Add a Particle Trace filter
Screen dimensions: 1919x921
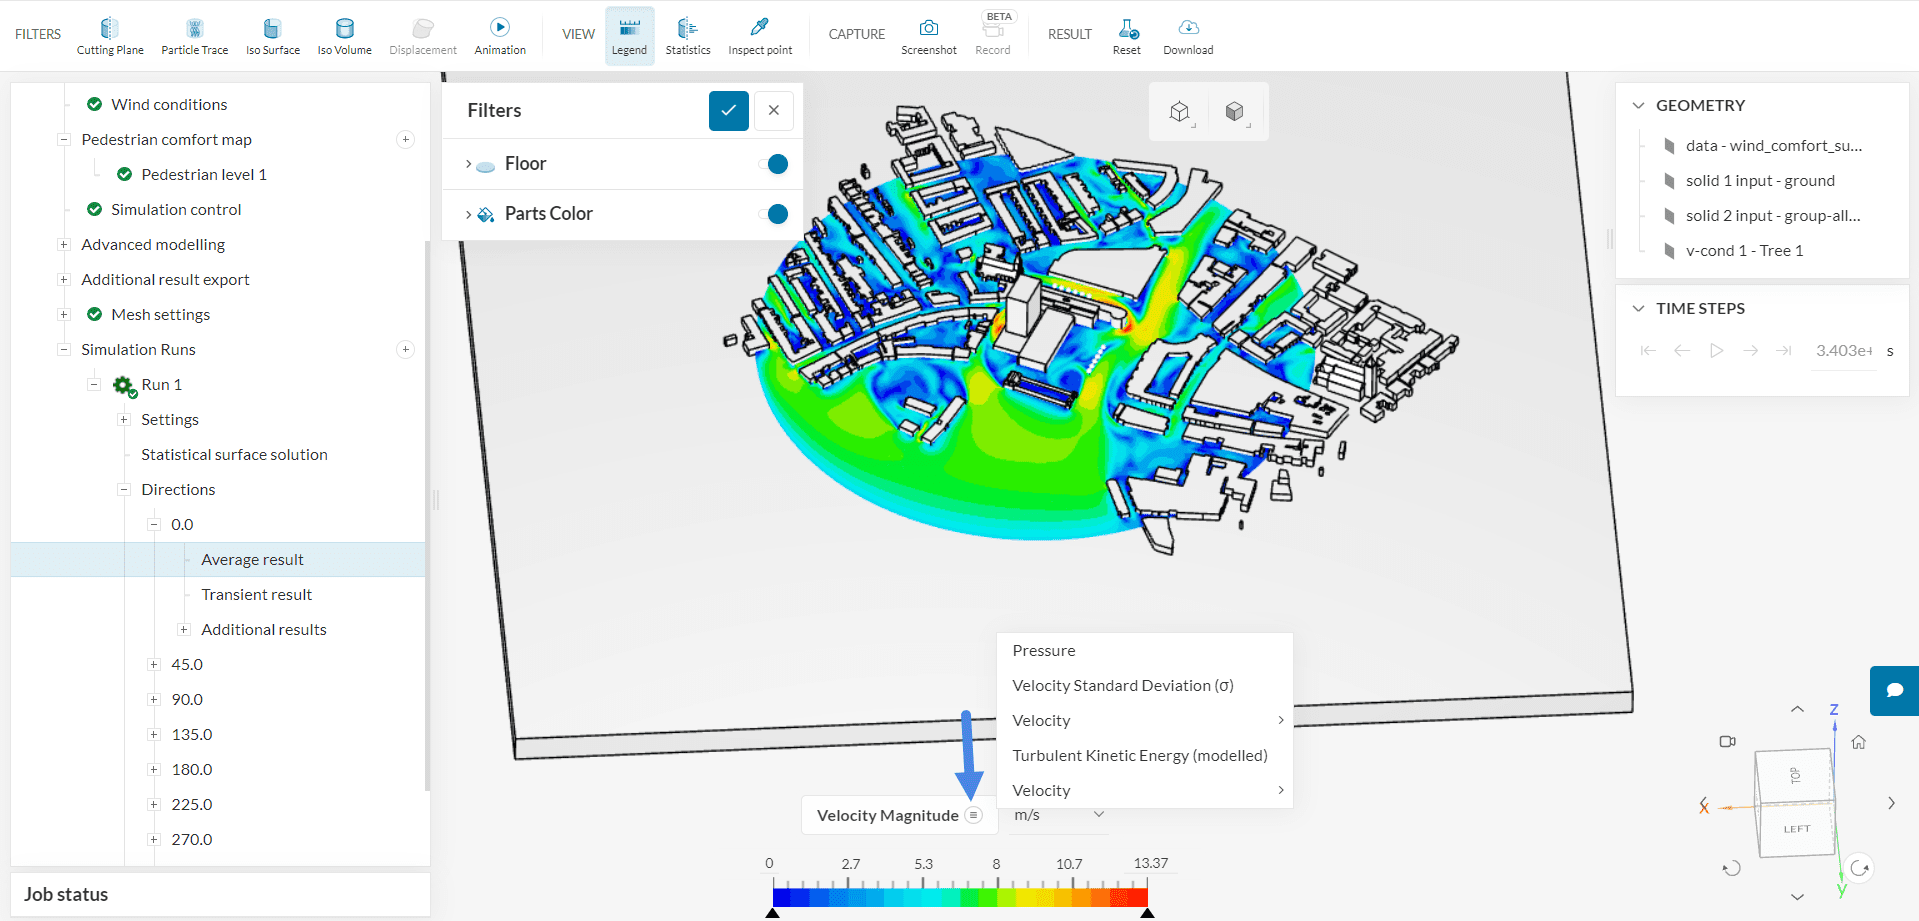point(194,36)
